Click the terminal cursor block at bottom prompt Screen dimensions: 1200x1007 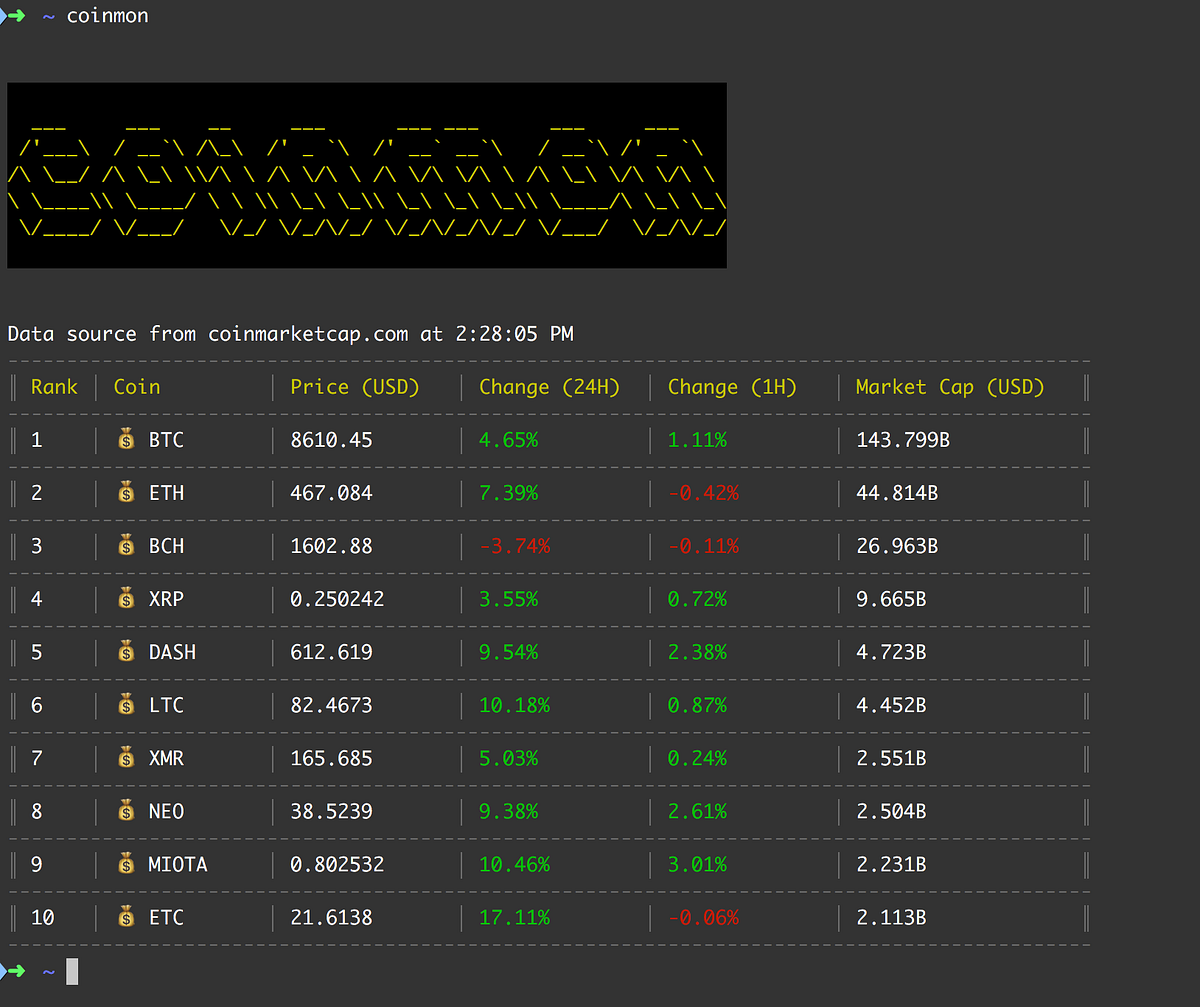tap(72, 970)
